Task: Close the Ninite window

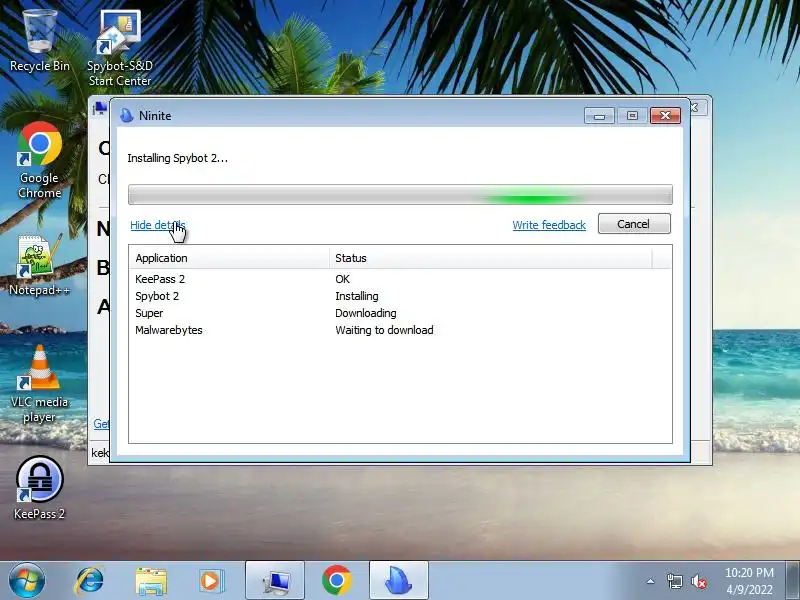Action: click(x=665, y=116)
